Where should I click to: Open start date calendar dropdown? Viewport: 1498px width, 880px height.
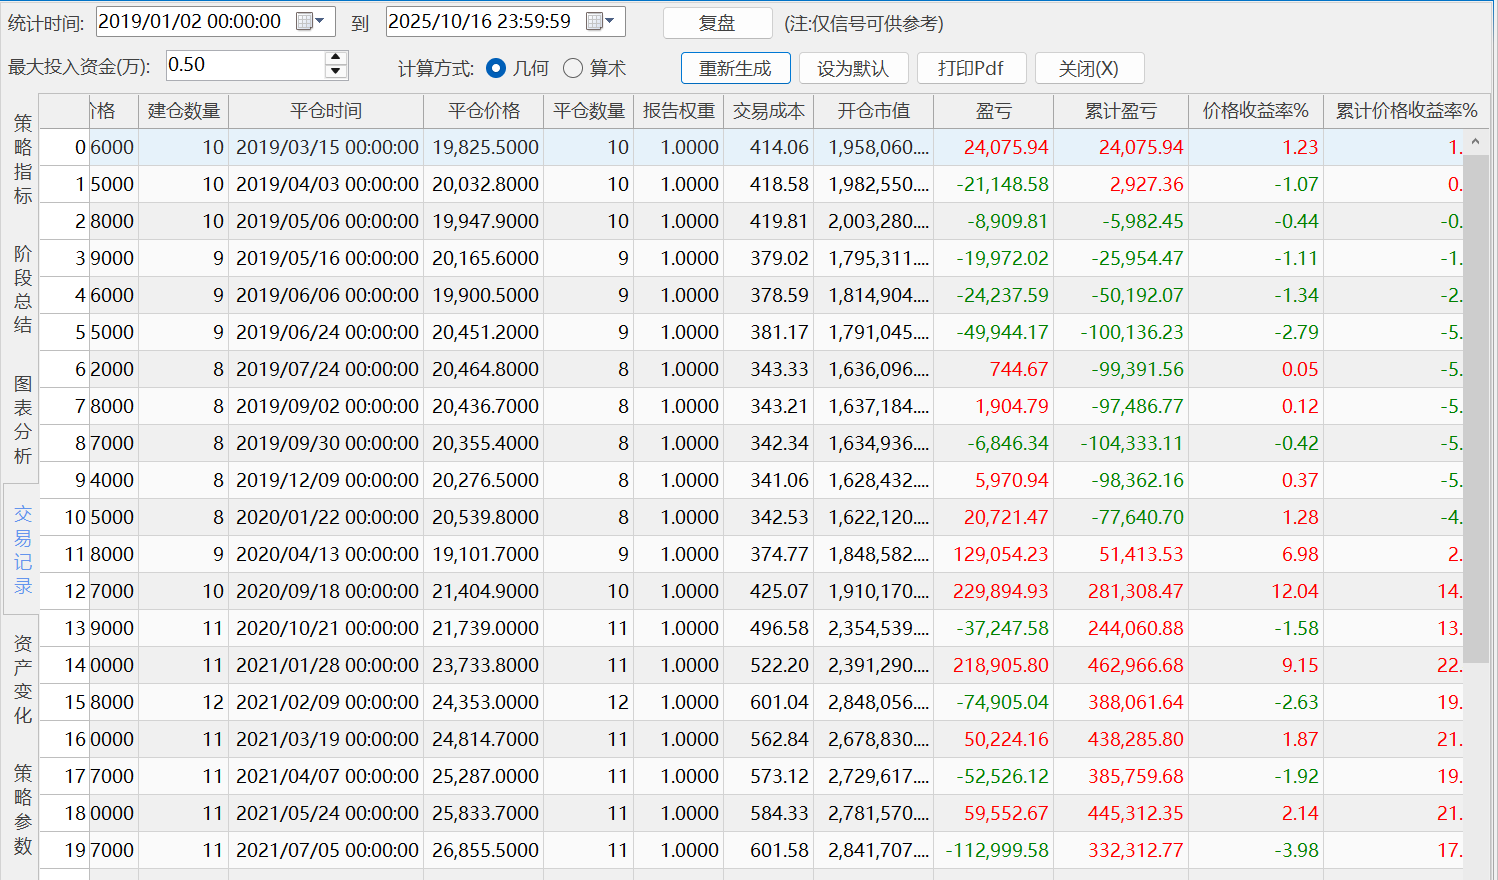[311, 22]
